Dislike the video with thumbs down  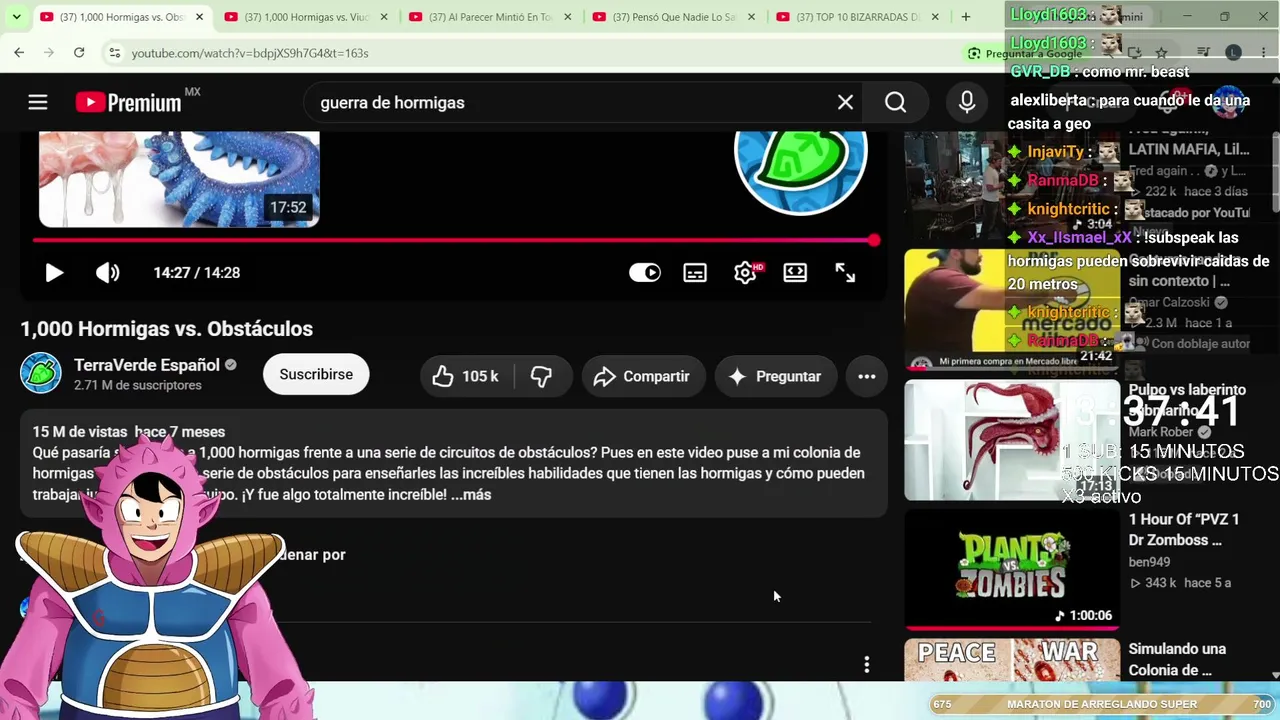coord(541,376)
